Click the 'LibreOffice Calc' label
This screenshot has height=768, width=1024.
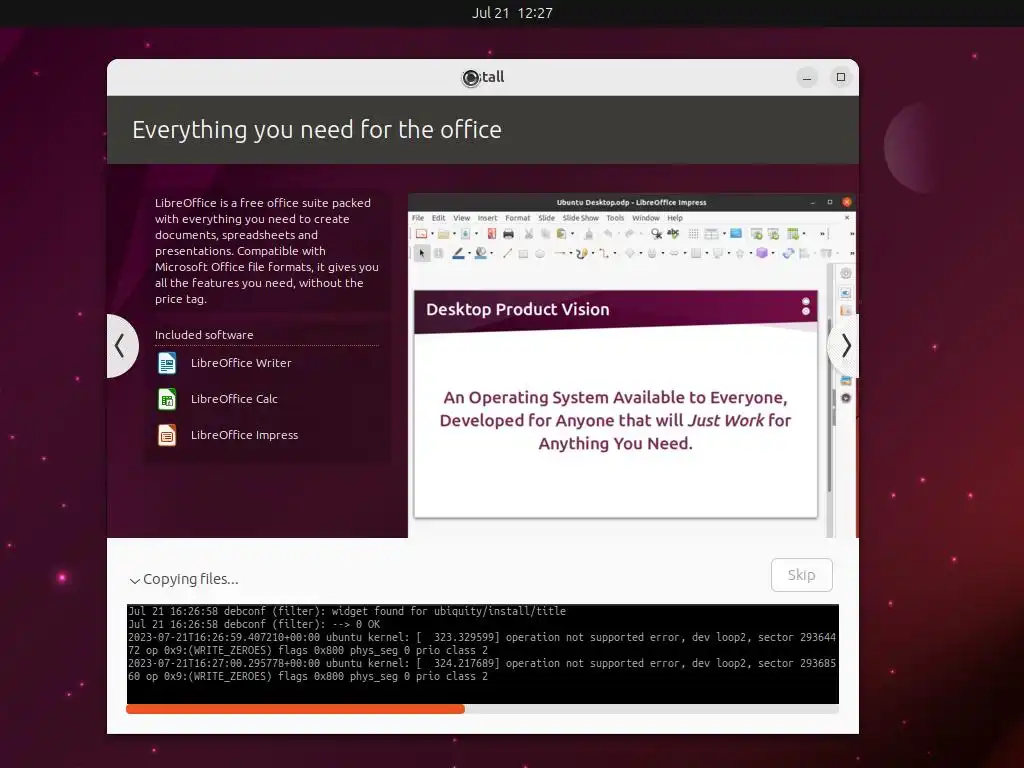click(x=234, y=399)
